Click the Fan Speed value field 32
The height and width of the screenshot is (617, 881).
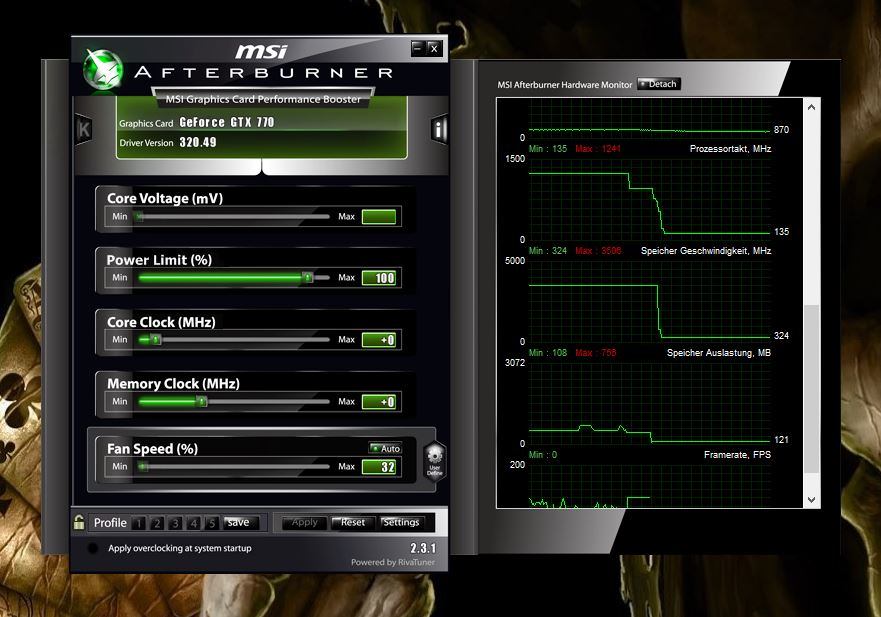click(379, 466)
